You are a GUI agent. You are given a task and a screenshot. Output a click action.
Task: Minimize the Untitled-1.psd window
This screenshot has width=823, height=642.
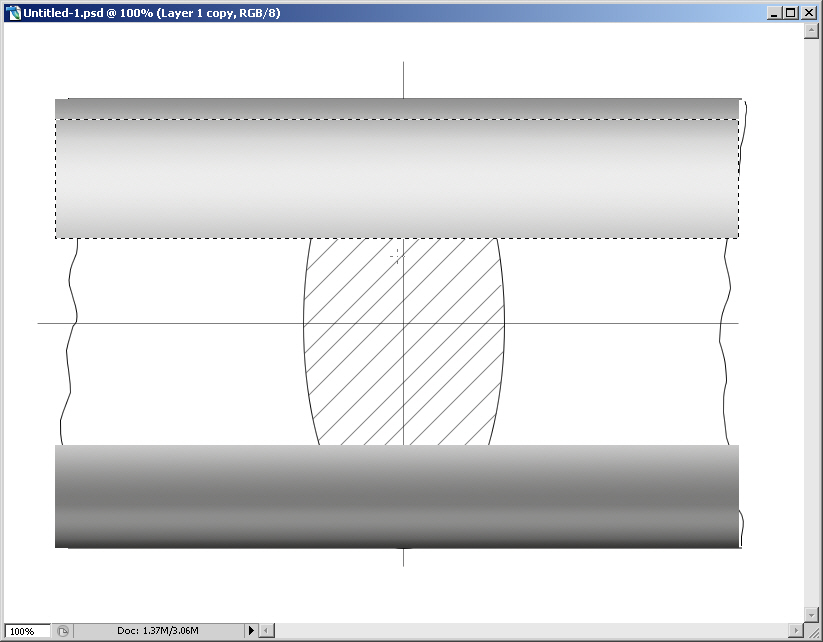click(774, 13)
